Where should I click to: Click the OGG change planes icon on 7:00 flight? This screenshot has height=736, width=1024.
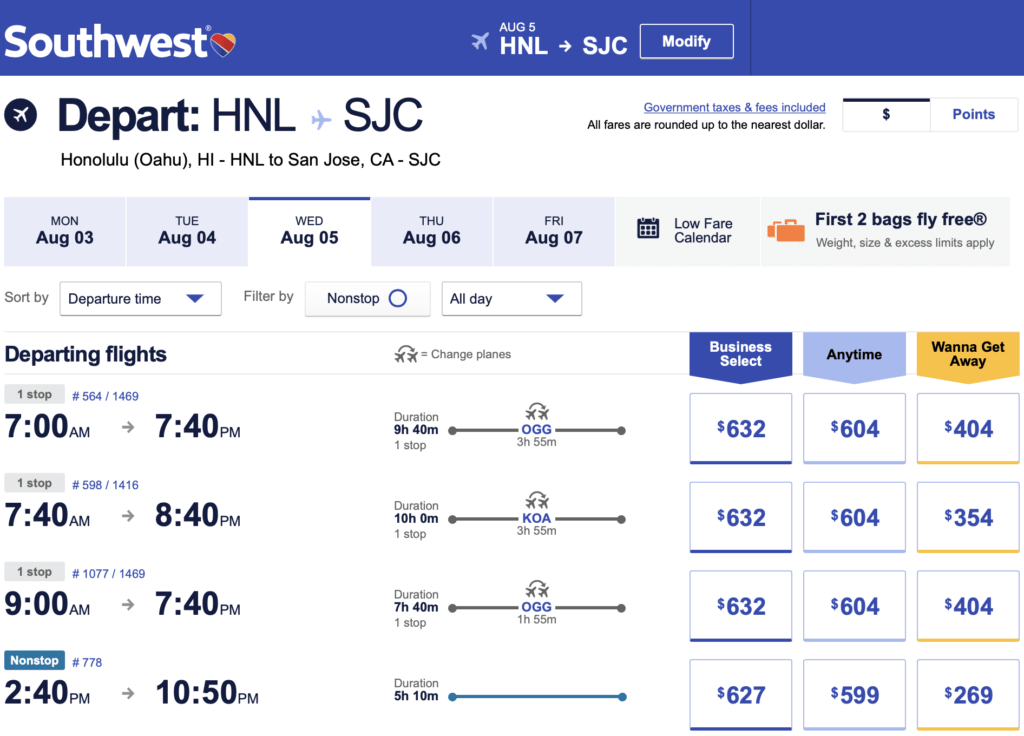click(537, 412)
